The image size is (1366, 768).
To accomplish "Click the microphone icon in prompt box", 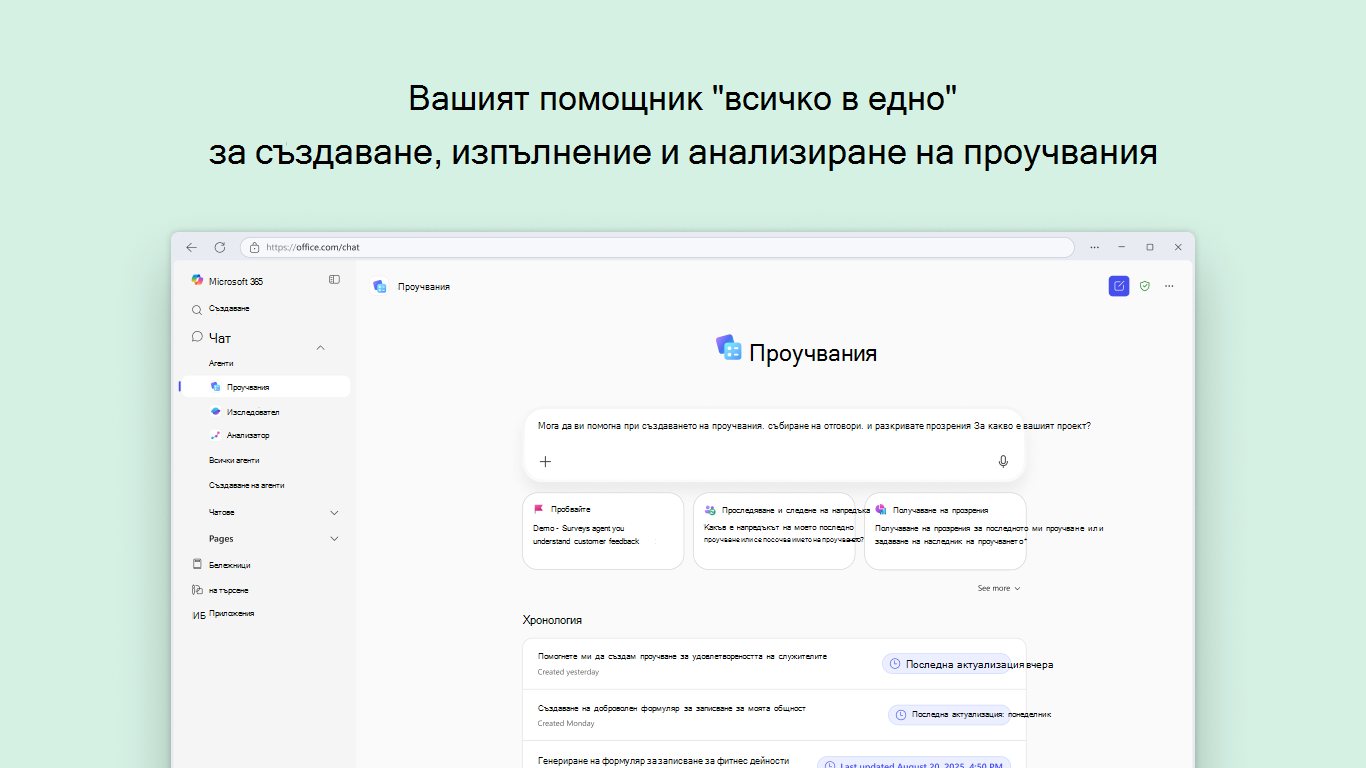I will tap(1003, 461).
